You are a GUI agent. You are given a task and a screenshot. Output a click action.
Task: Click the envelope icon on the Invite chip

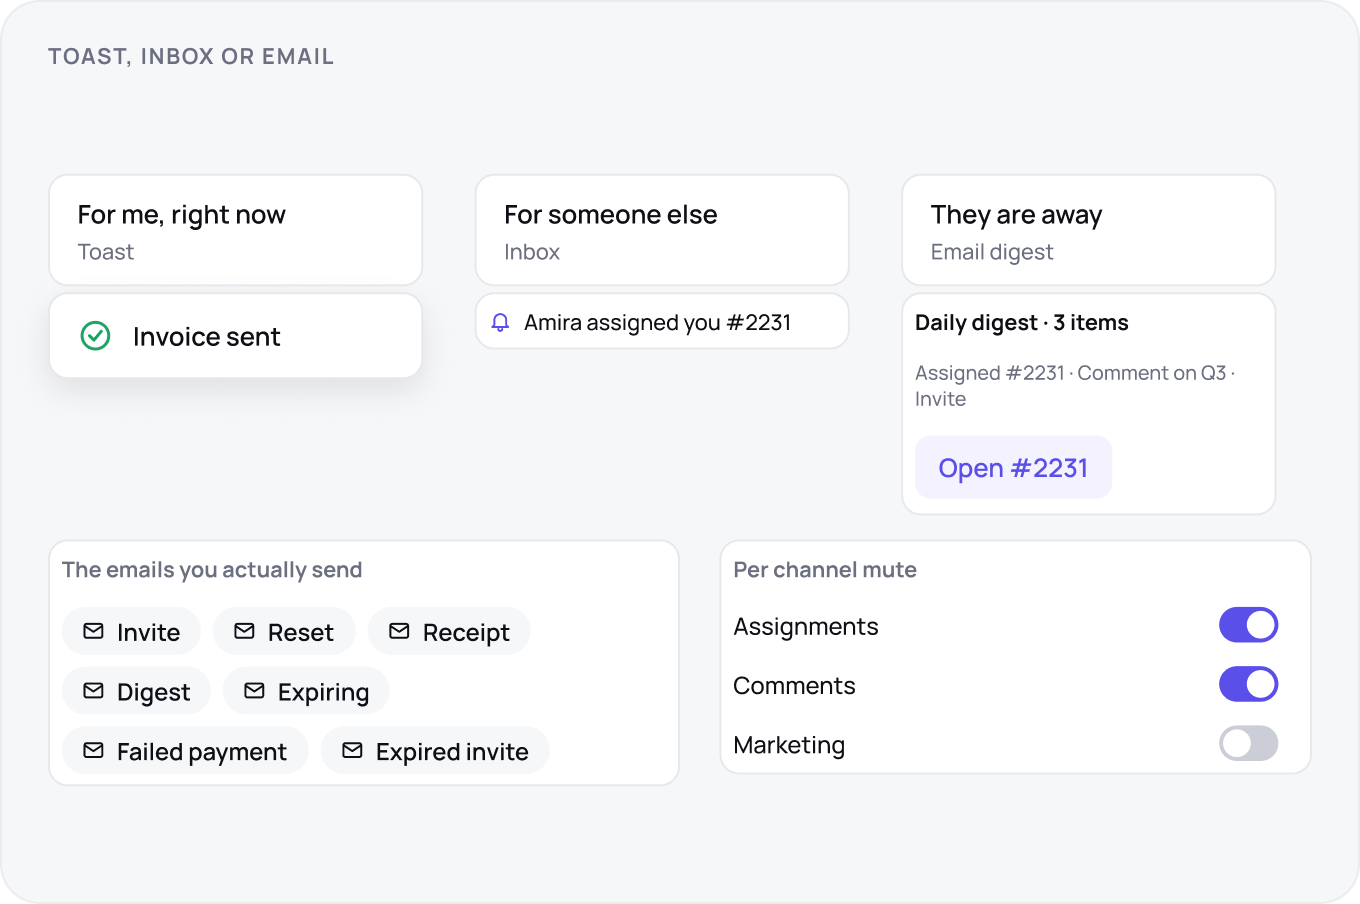[x=93, y=631]
